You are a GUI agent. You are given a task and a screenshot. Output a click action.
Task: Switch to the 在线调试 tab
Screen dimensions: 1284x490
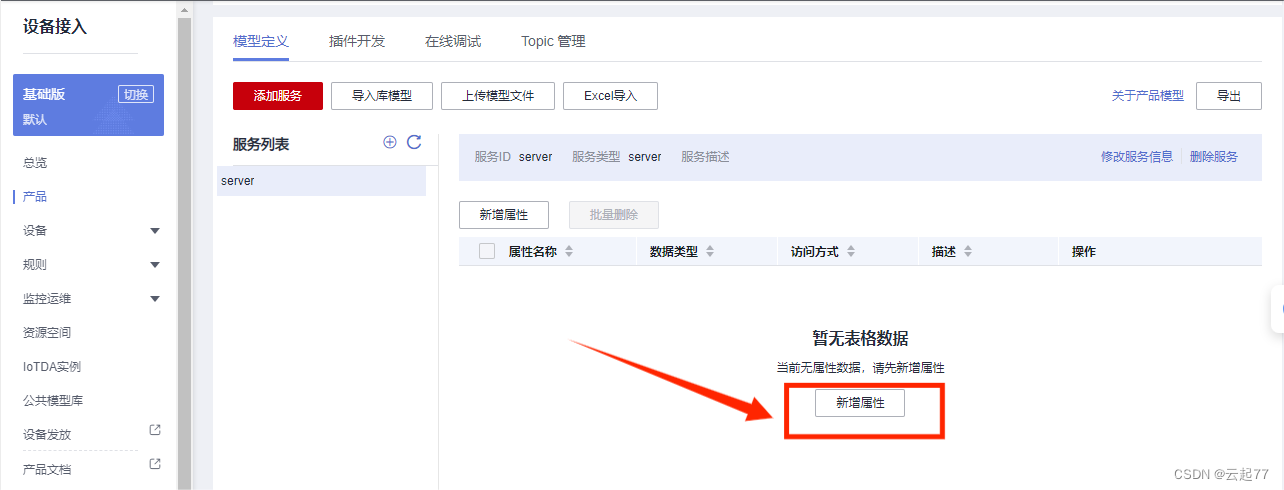click(x=453, y=42)
